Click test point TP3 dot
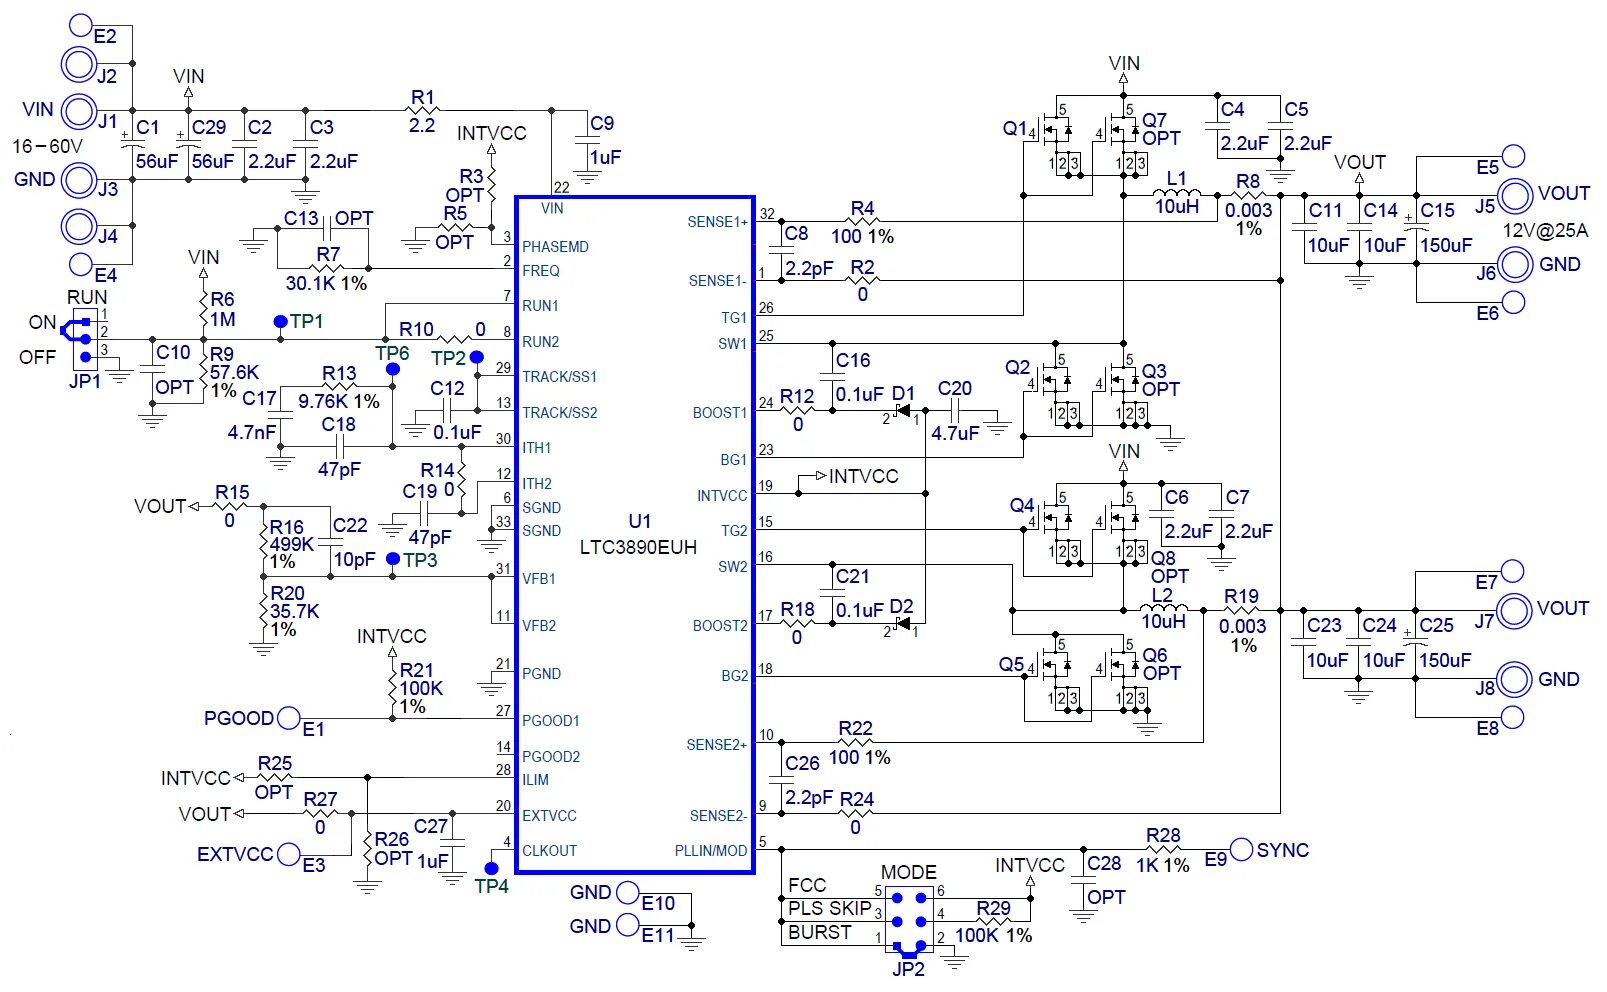 393,559
